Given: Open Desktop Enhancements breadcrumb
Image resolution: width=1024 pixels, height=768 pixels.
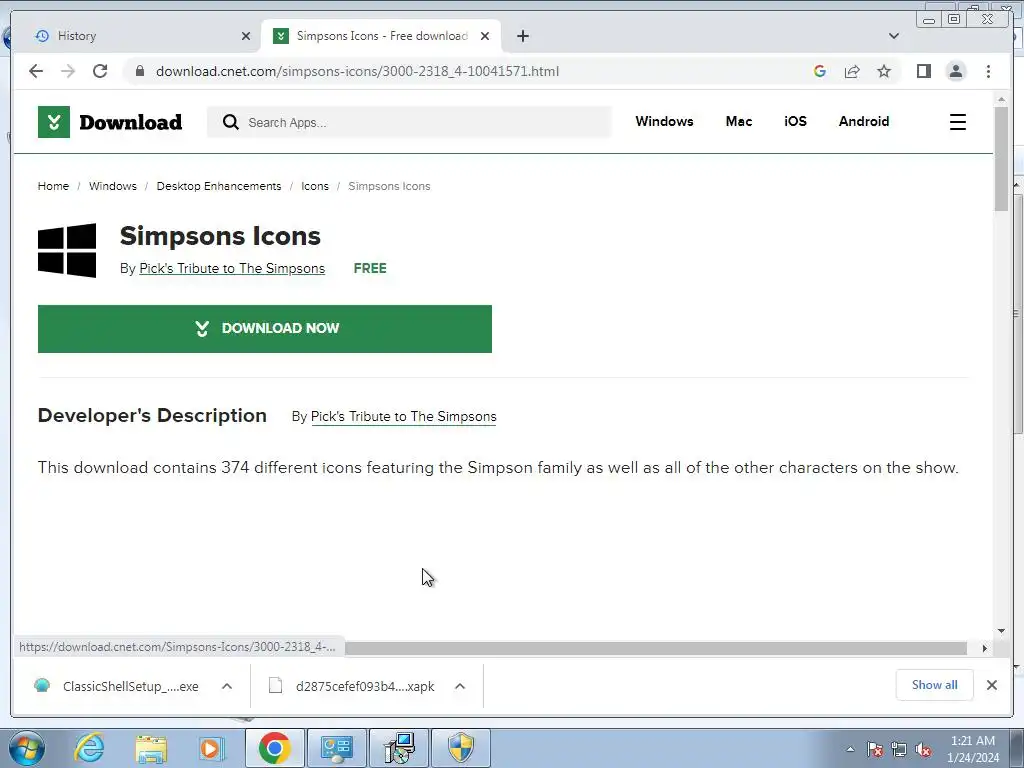Looking at the screenshot, I should point(219,186).
